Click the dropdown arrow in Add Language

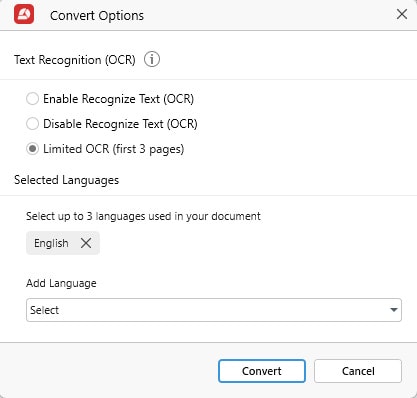394,310
